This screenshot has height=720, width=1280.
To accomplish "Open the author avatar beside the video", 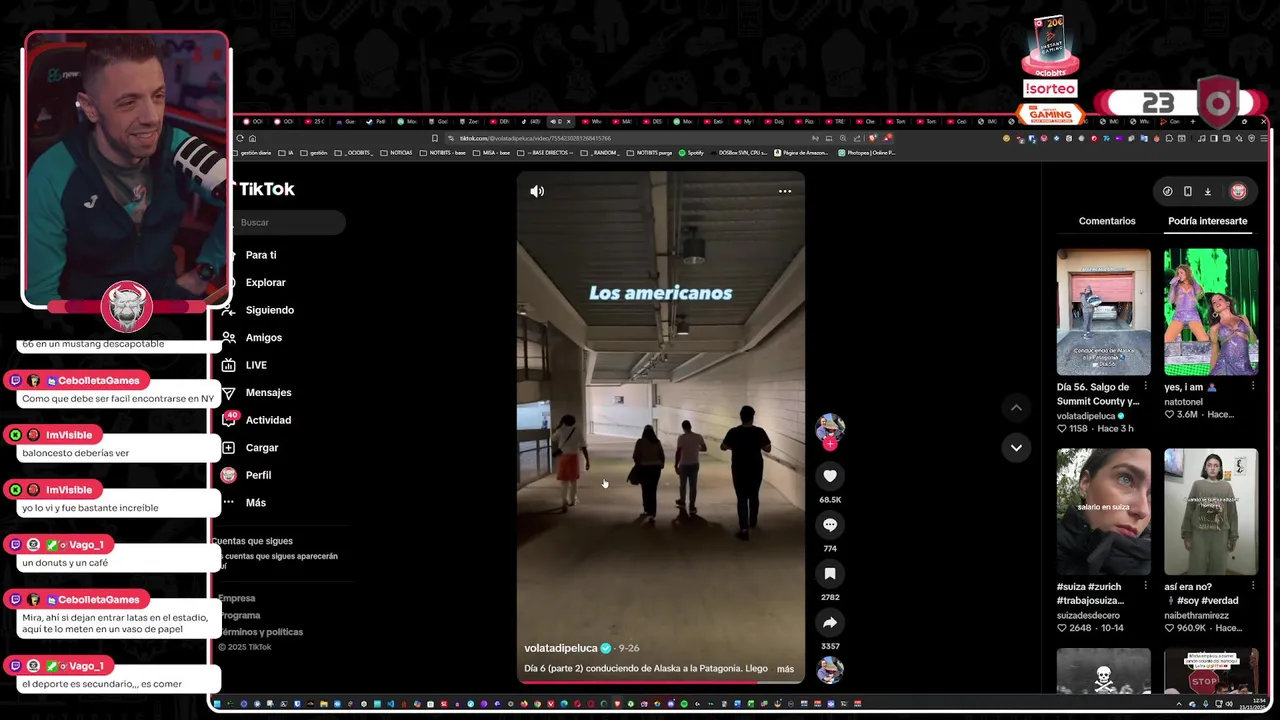I will 830,427.
